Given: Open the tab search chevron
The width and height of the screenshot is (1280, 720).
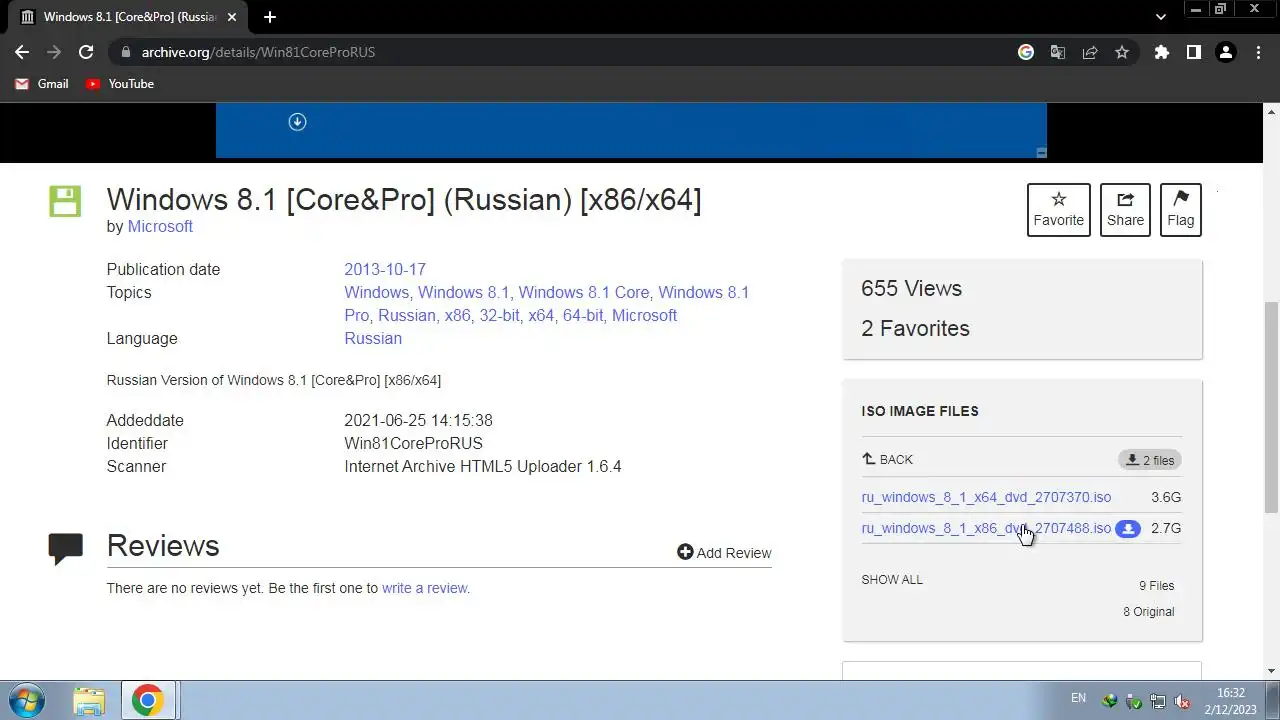Looking at the screenshot, I should (1161, 17).
